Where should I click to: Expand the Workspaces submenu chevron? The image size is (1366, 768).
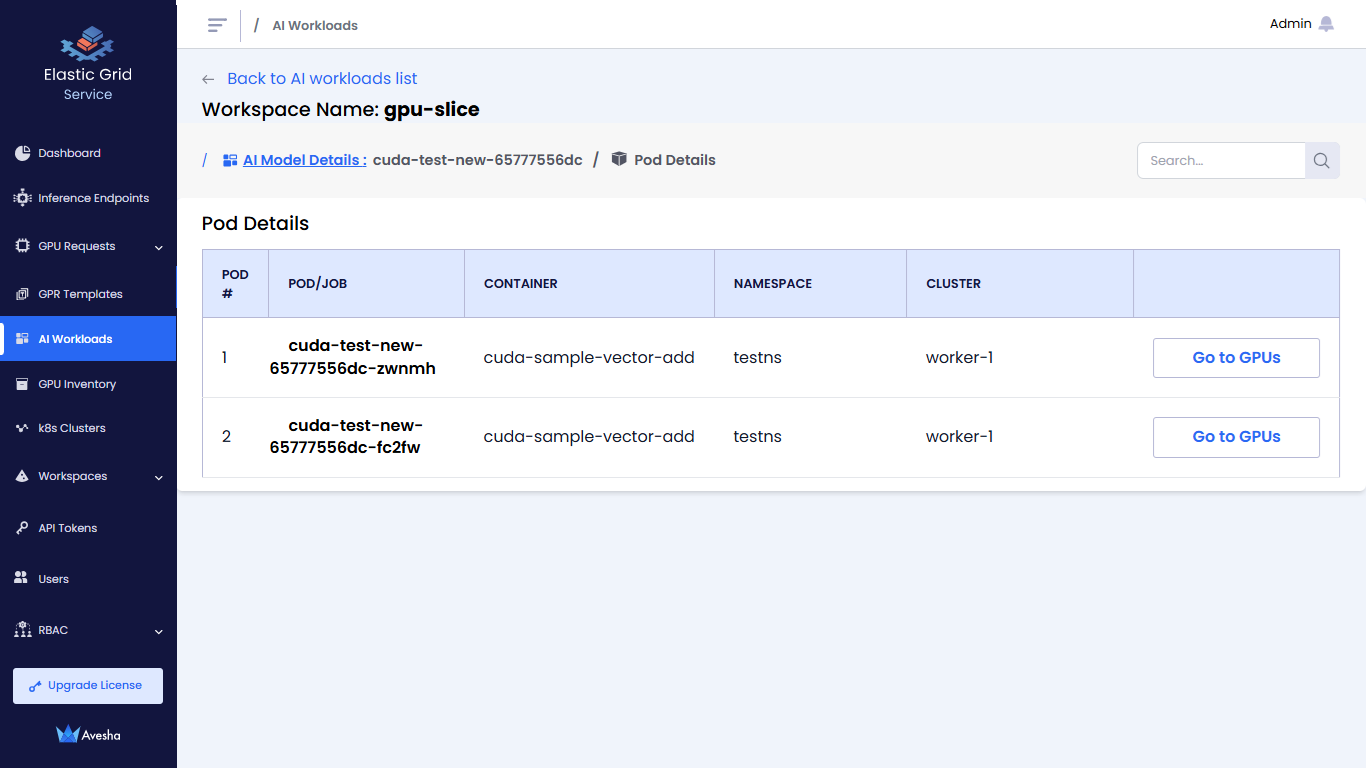tap(158, 477)
